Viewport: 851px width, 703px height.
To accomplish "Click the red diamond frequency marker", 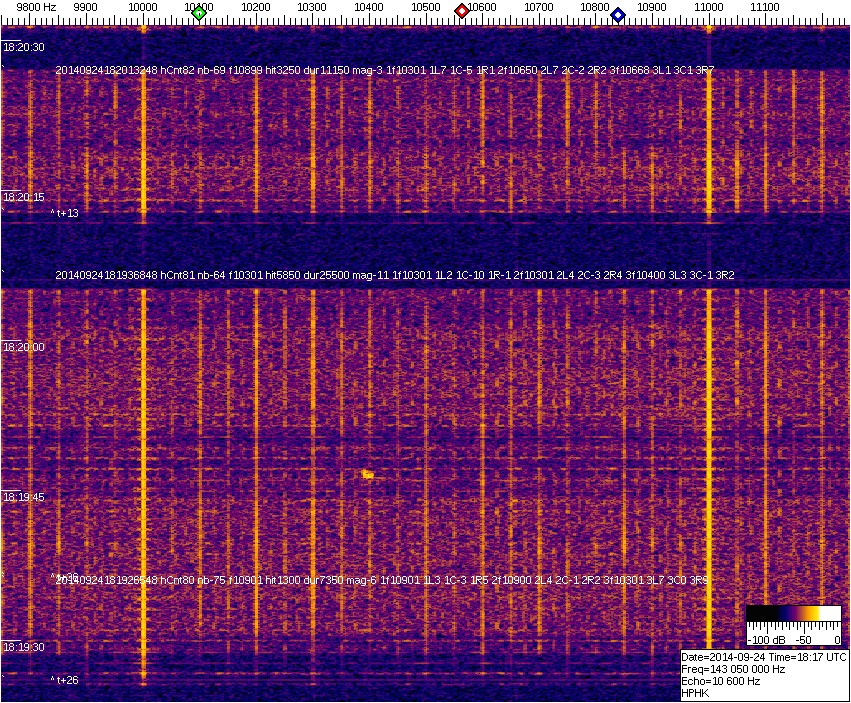I will click(x=462, y=11).
